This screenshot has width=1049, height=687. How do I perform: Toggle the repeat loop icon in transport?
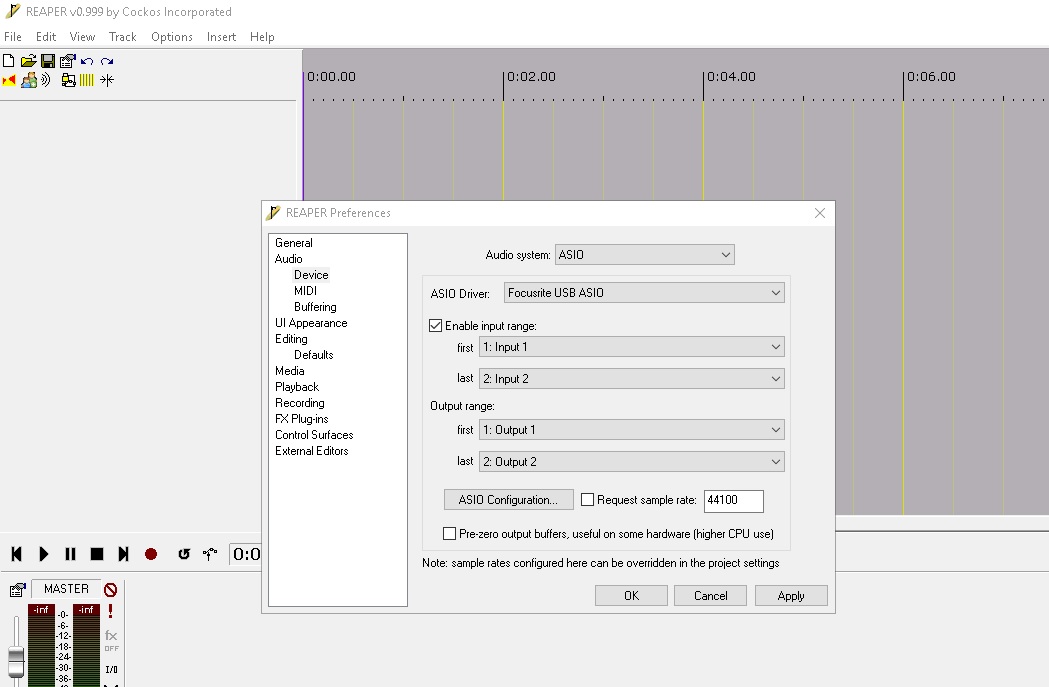pyautogui.click(x=184, y=554)
